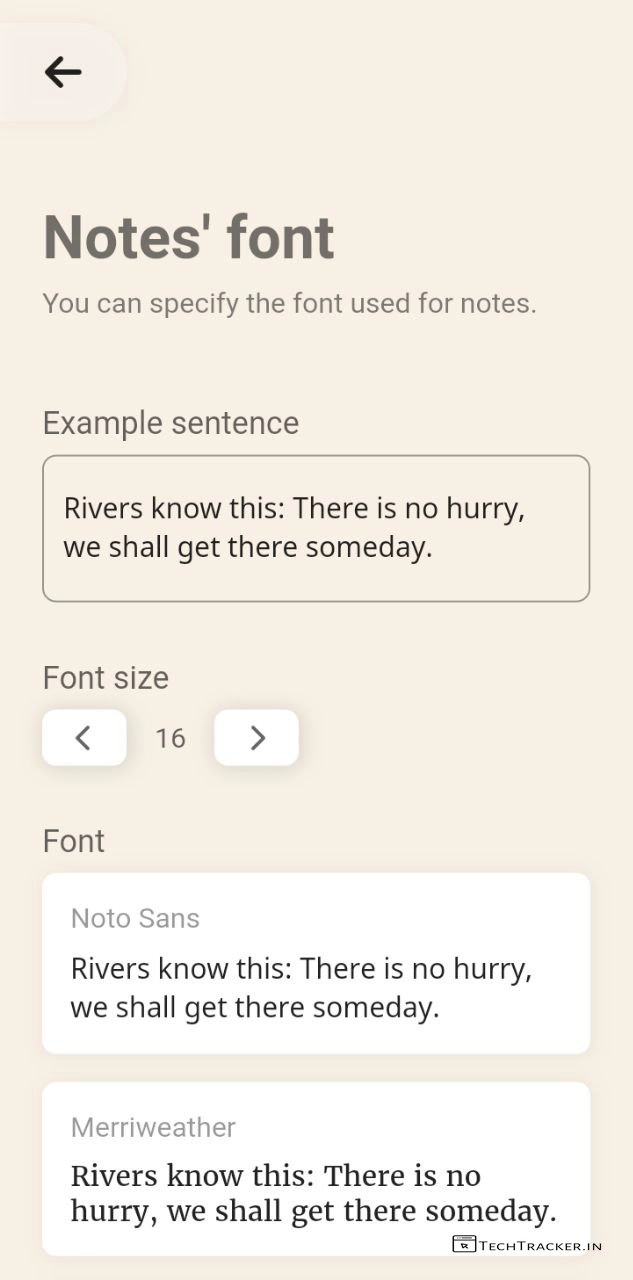Screen dimensions: 633x1280
Task: Click "Rivers" in the example sentence box
Action: tap(103, 508)
